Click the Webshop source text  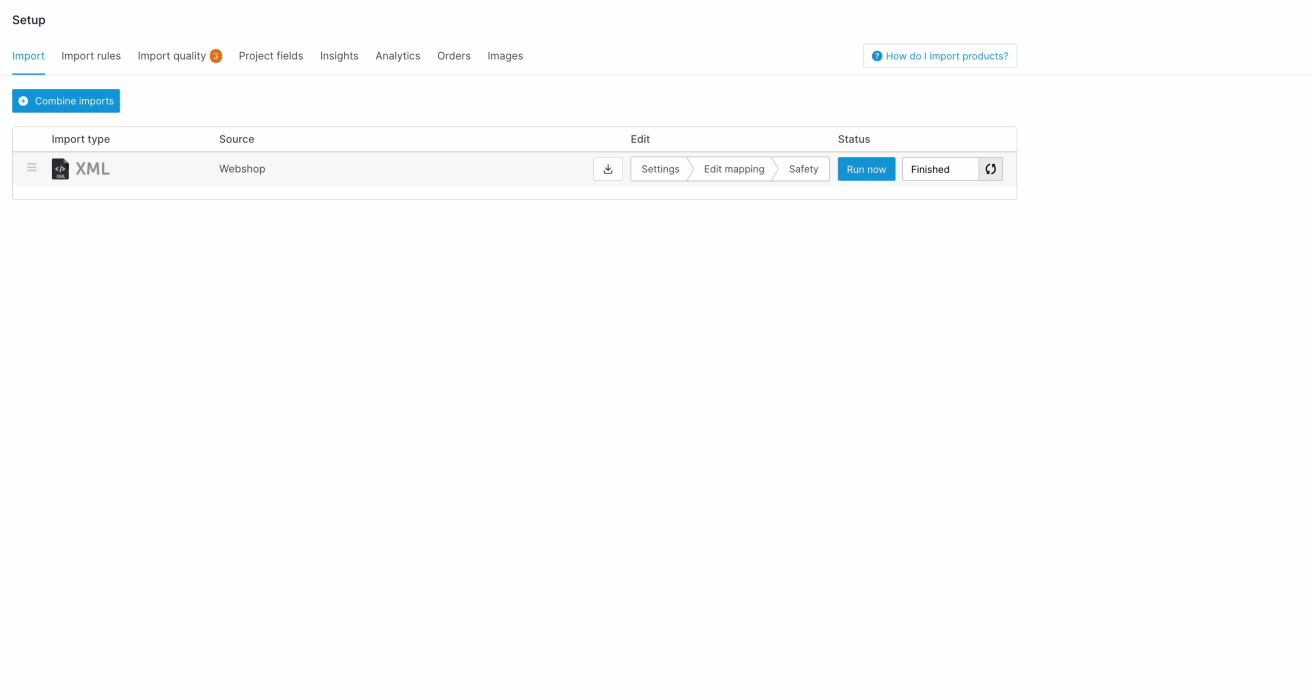tap(242, 169)
